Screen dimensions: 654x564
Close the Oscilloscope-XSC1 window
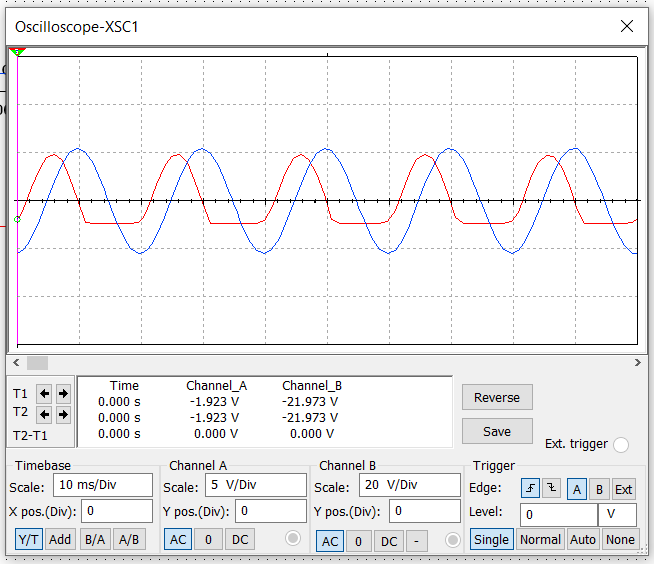pyautogui.click(x=626, y=26)
